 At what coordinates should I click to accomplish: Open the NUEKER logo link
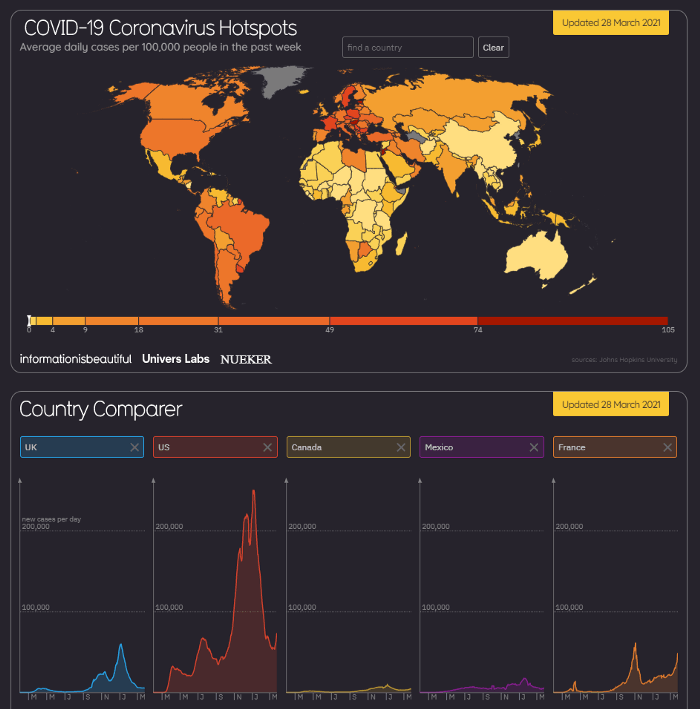246,359
